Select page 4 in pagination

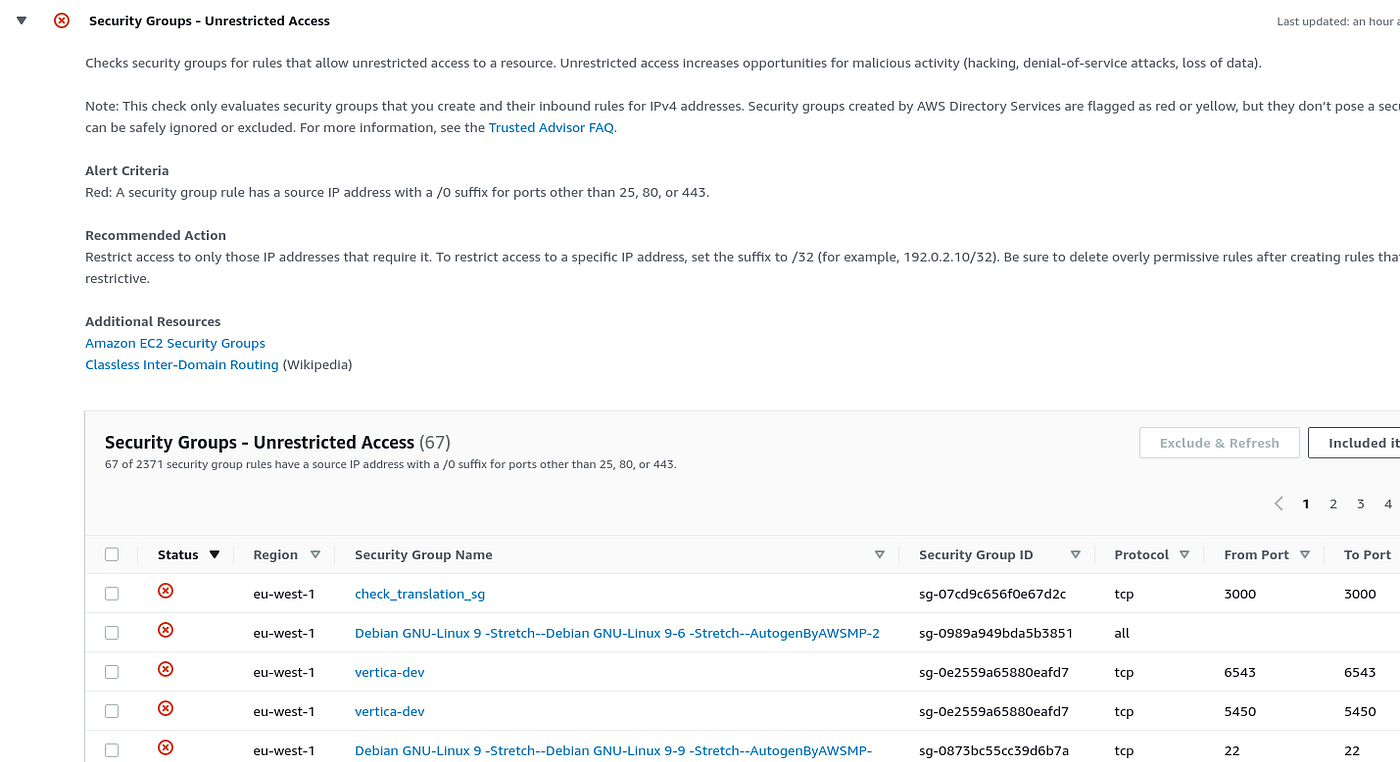click(x=1388, y=504)
